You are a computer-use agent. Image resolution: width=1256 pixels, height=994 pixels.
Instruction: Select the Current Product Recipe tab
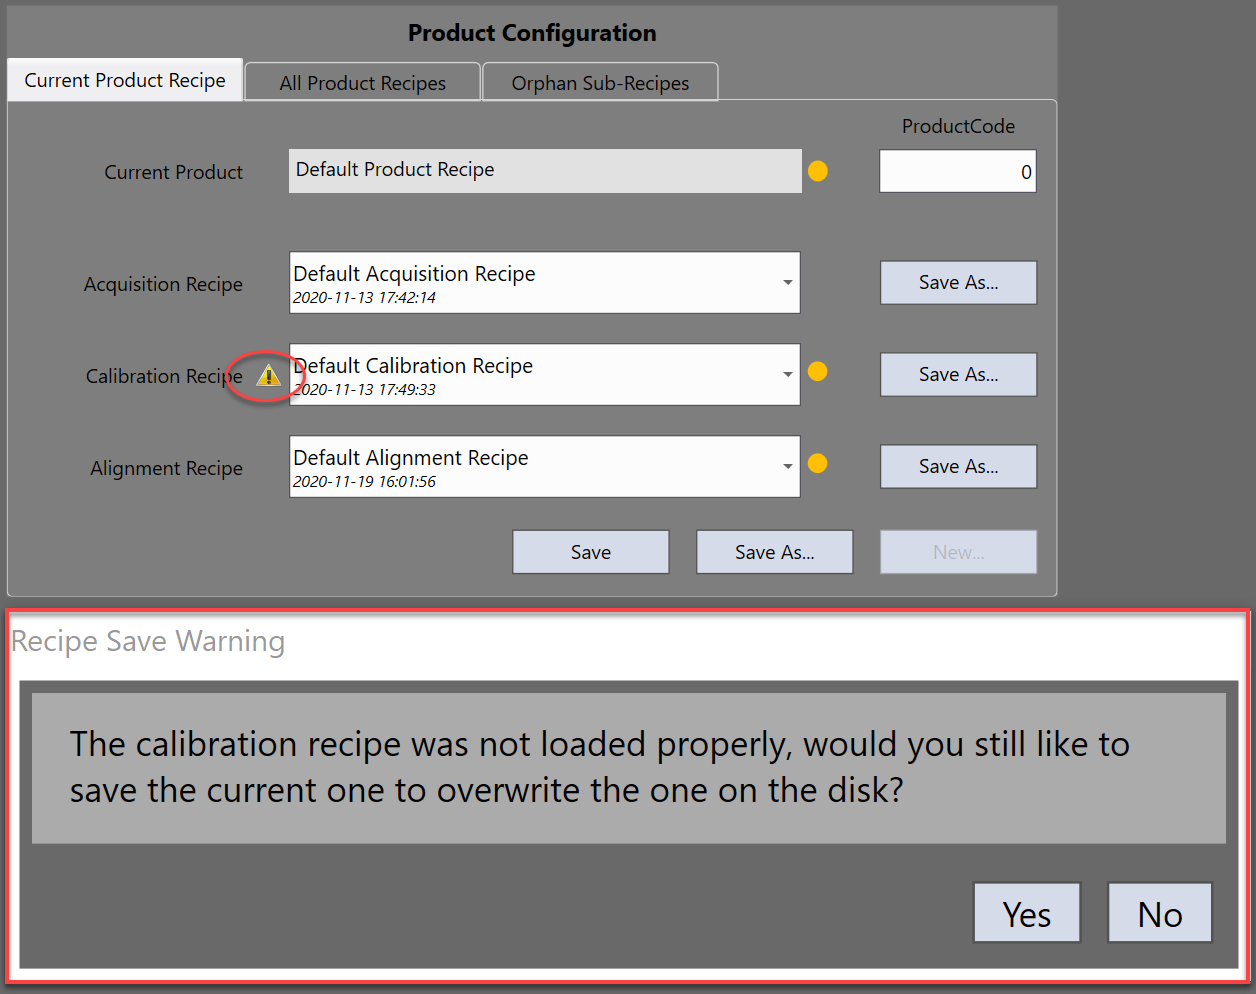pyautogui.click(x=125, y=81)
